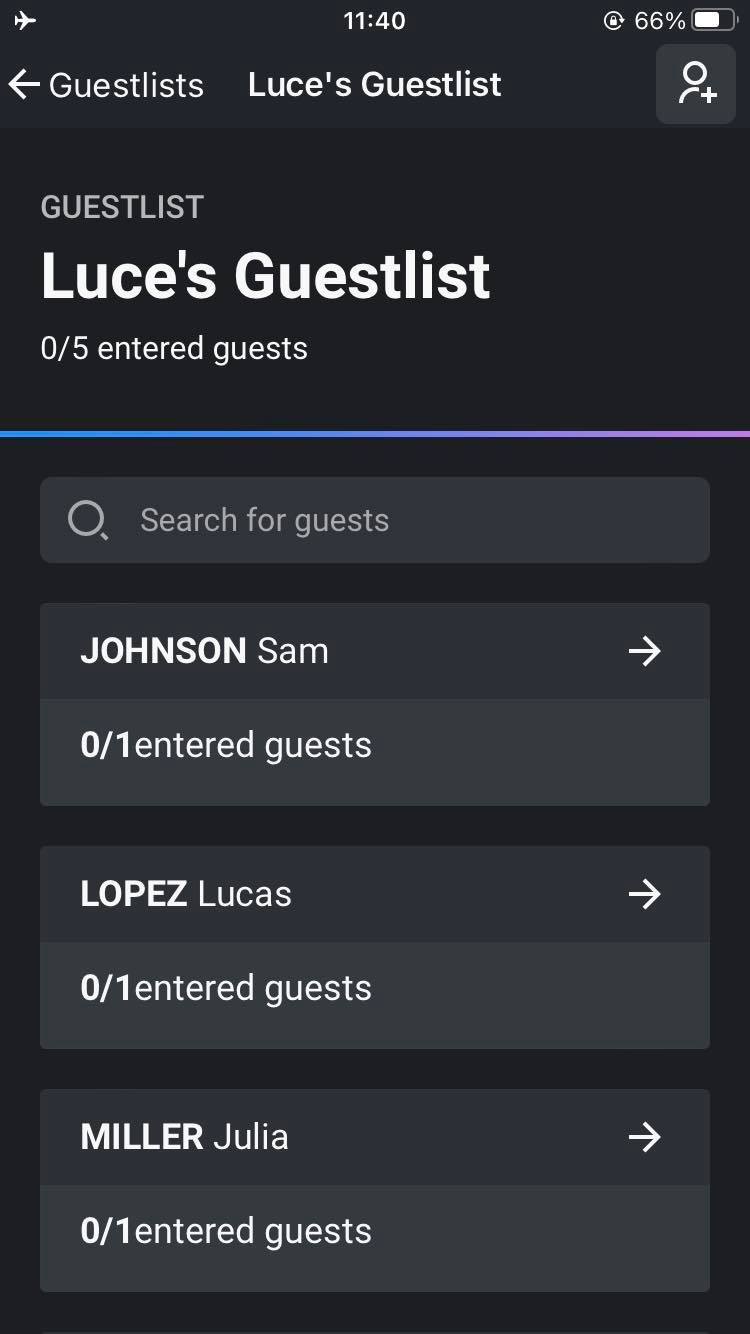This screenshot has height=1334, width=750.
Task: Select the JOHNSON Sam guest entry
Action: pyautogui.click(x=375, y=651)
